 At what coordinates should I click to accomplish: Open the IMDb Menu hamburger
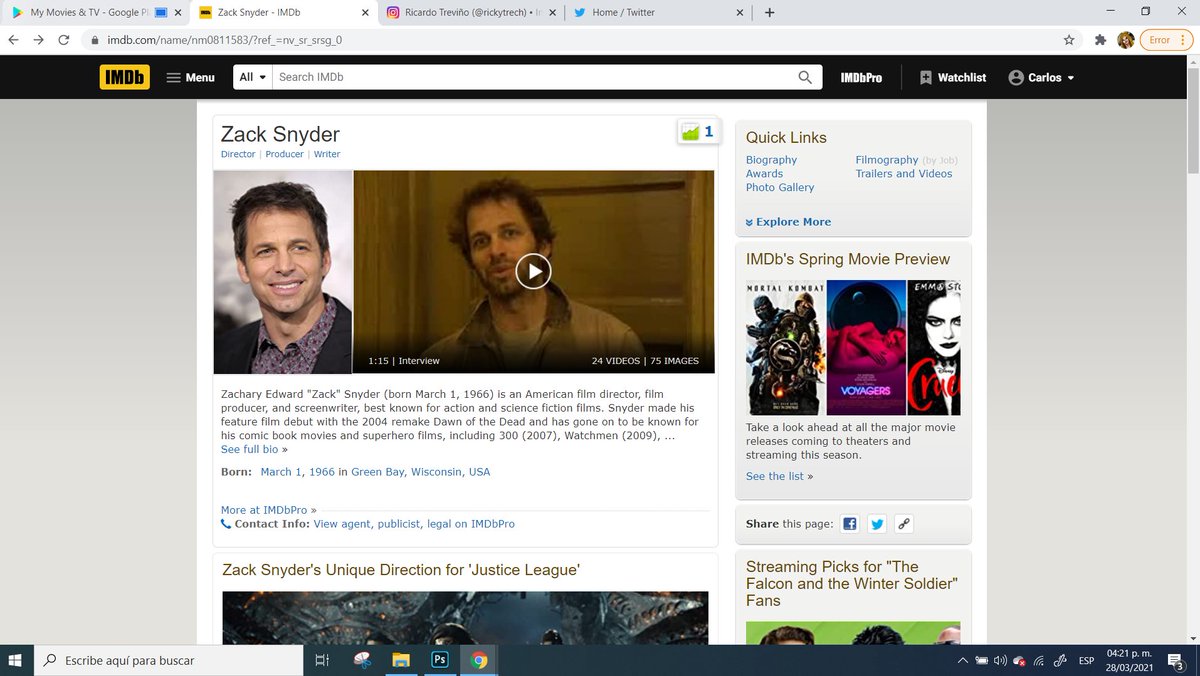[190, 77]
